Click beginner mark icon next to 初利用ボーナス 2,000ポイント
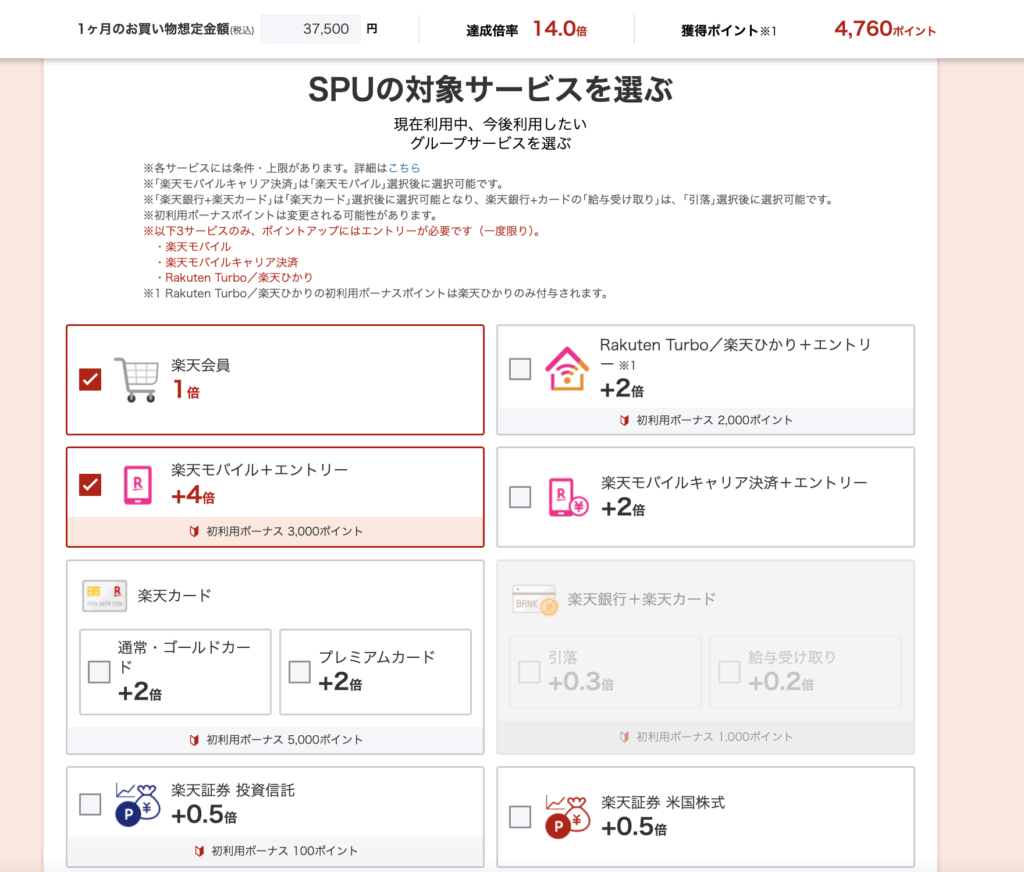Viewport: 1024px width, 872px height. pos(624,421)
